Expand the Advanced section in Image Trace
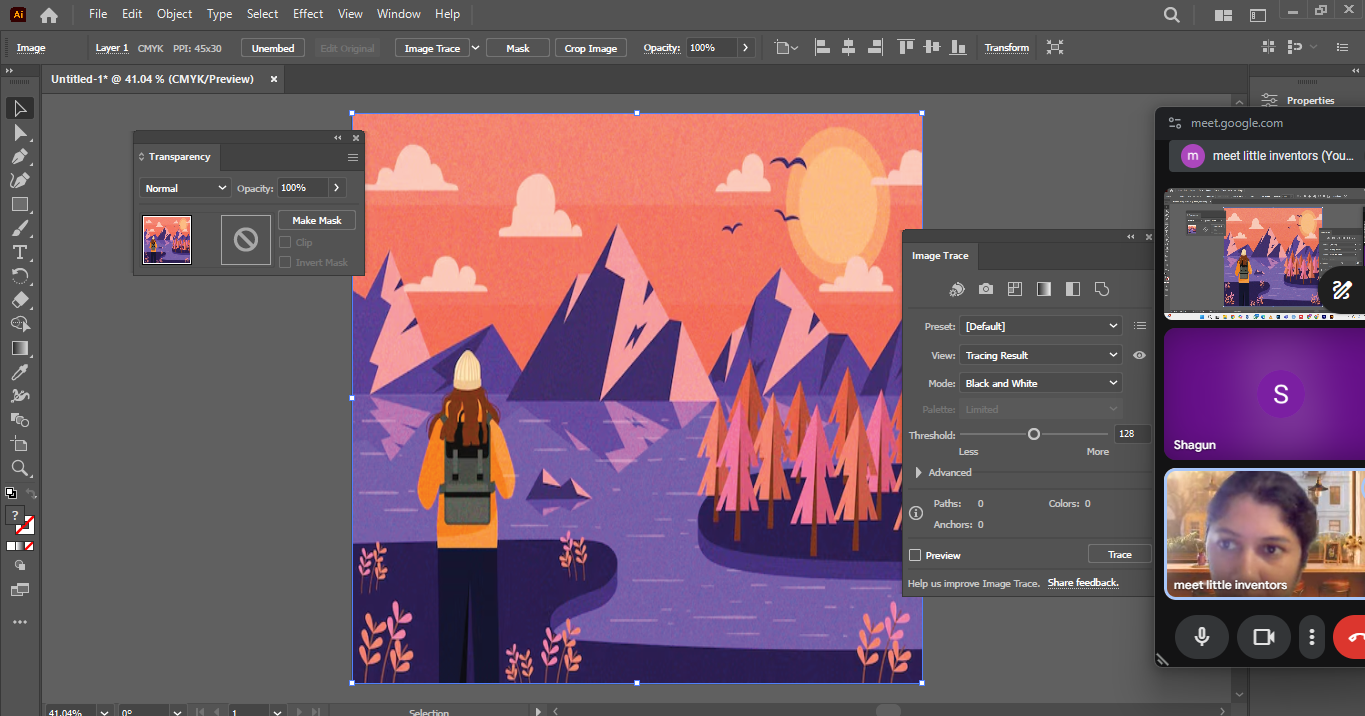The height and width of the screenshot is (716, 1365). 919,473
